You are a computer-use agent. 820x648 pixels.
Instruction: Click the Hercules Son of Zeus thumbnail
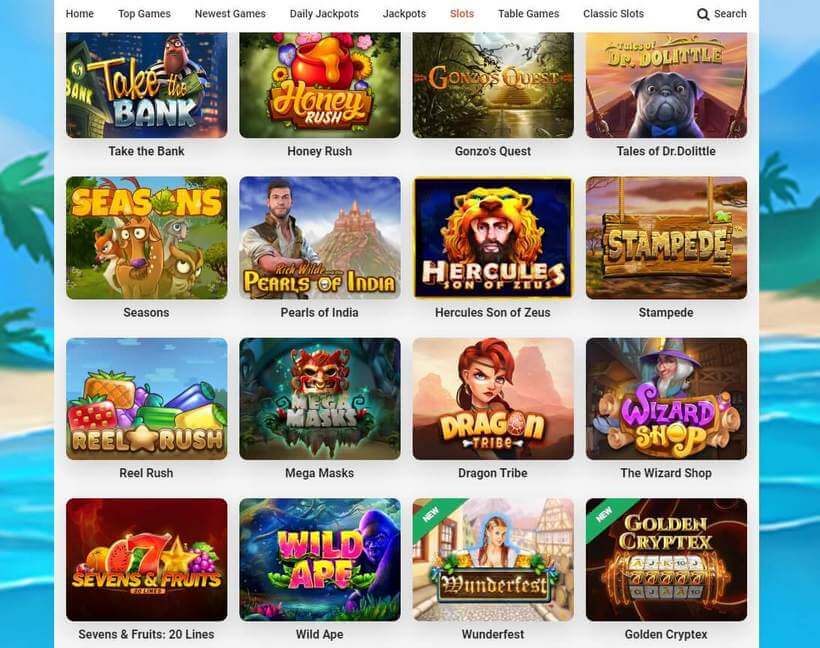click(493, 238)
